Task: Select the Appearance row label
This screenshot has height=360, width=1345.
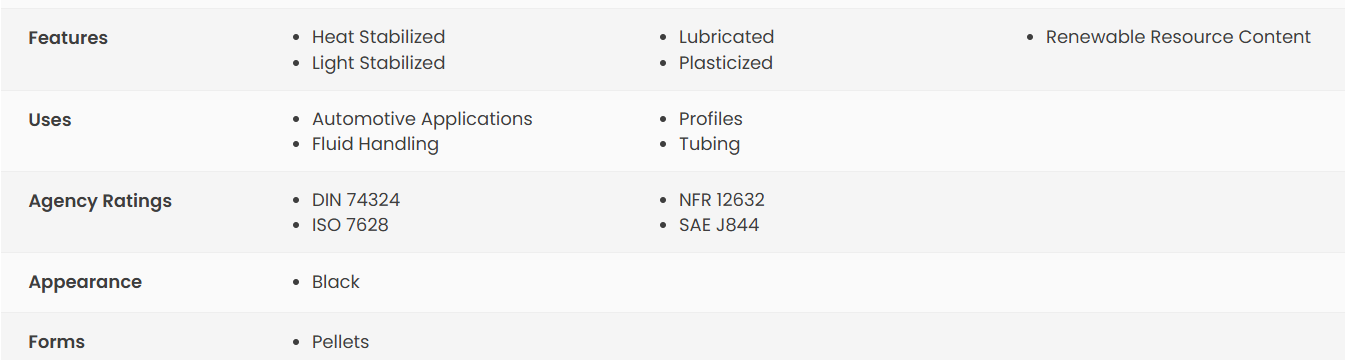Action: pos(85,282)
